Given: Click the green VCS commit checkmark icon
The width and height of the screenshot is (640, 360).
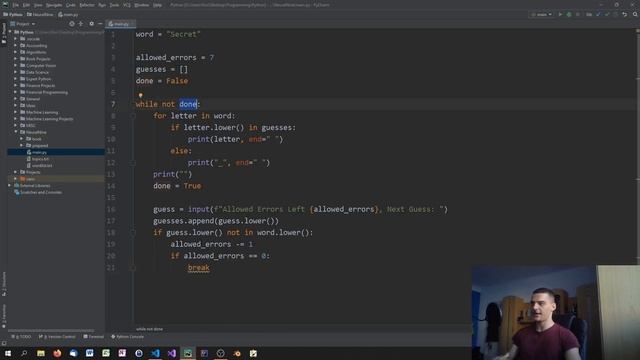Looking at the screenshot, I should (x=607, y=14).
